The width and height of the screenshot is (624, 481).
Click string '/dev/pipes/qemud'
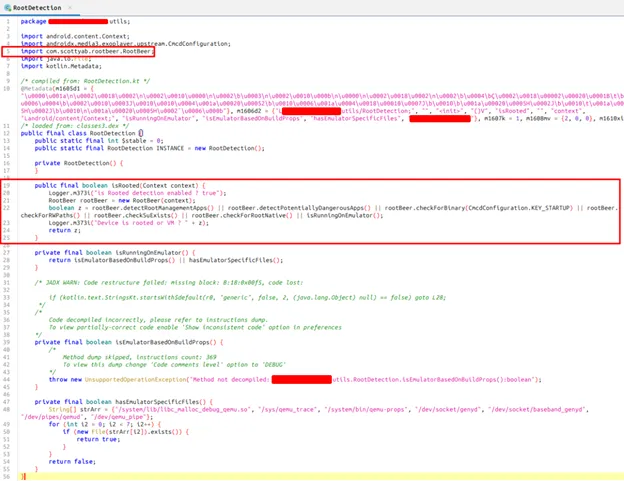tap(53, 417)
